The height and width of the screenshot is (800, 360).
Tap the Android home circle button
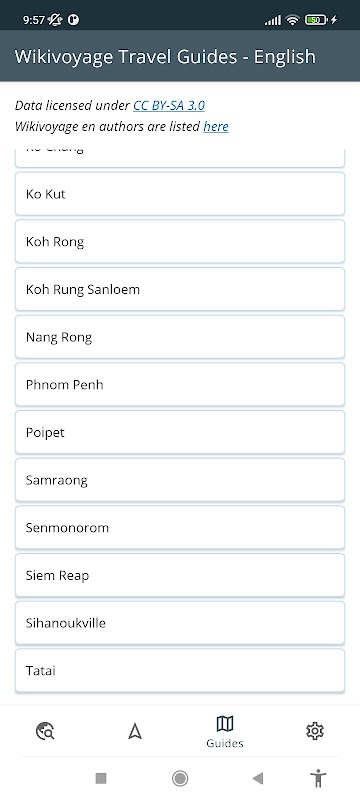click(x=179, y=778)
